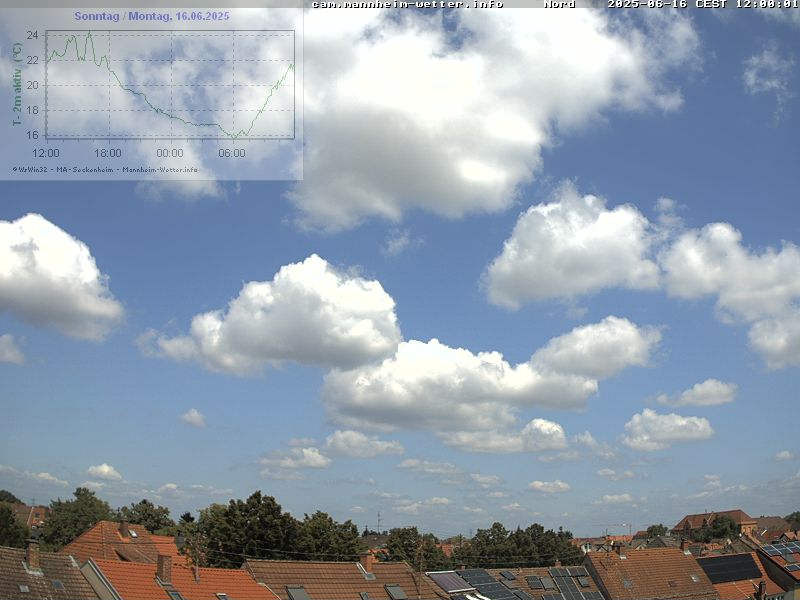Click the 18:00 tick on the temperature chart
Viewport: 800px width, 600px height.
coord(108,153)
